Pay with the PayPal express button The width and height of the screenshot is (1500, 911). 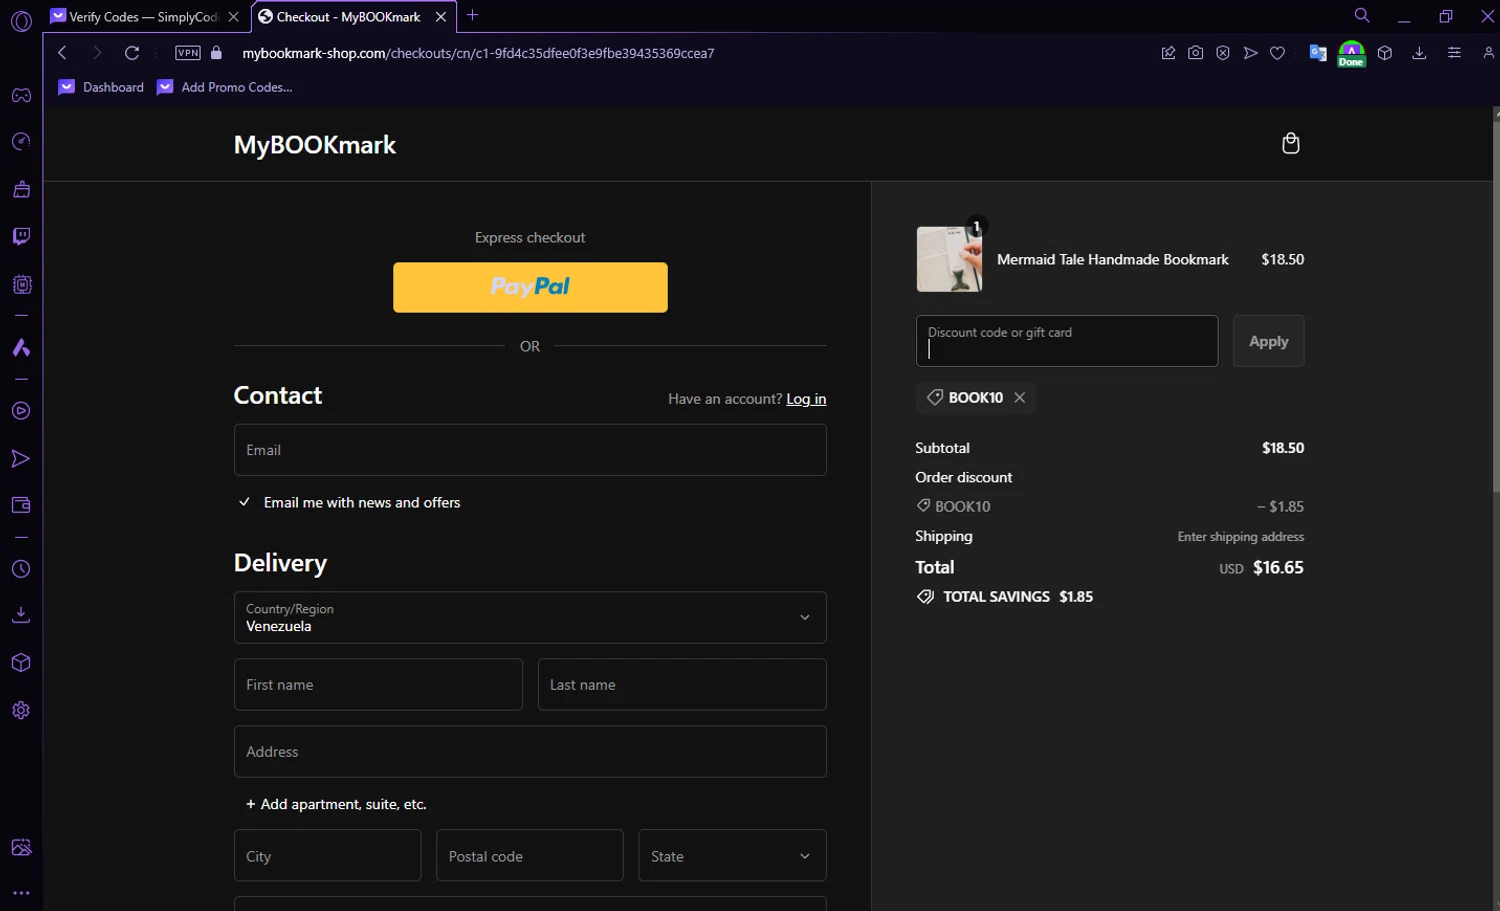click(530, 287)
